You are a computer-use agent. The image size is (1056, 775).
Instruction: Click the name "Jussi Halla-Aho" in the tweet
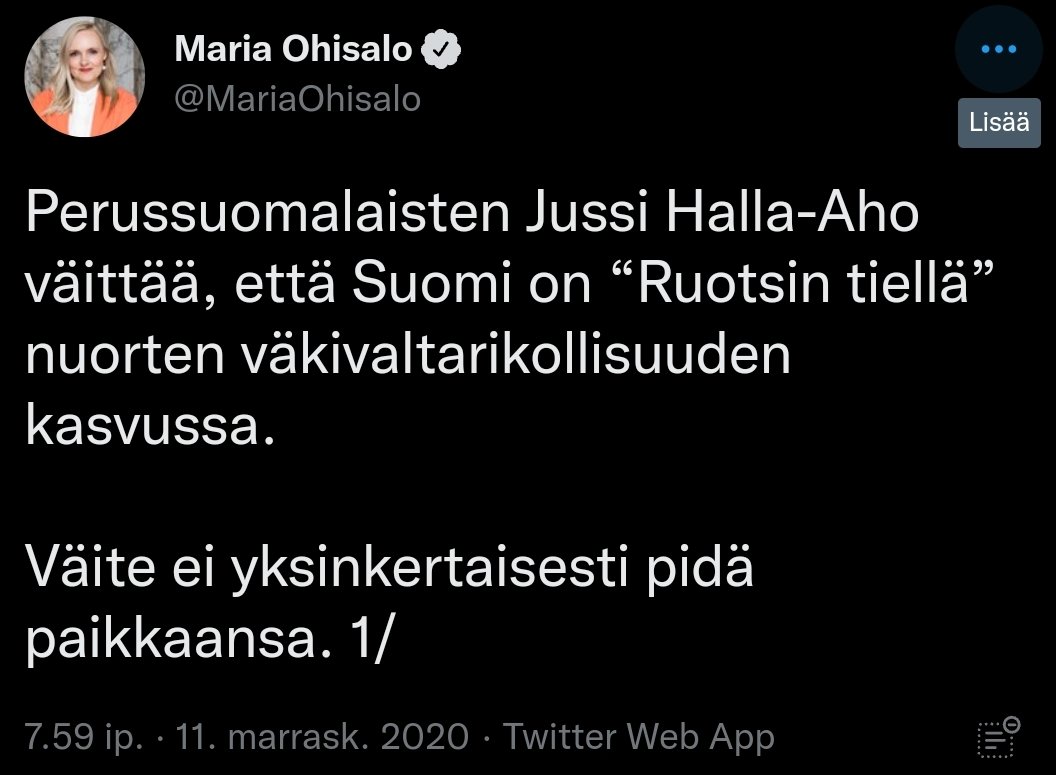coord(722,212)
